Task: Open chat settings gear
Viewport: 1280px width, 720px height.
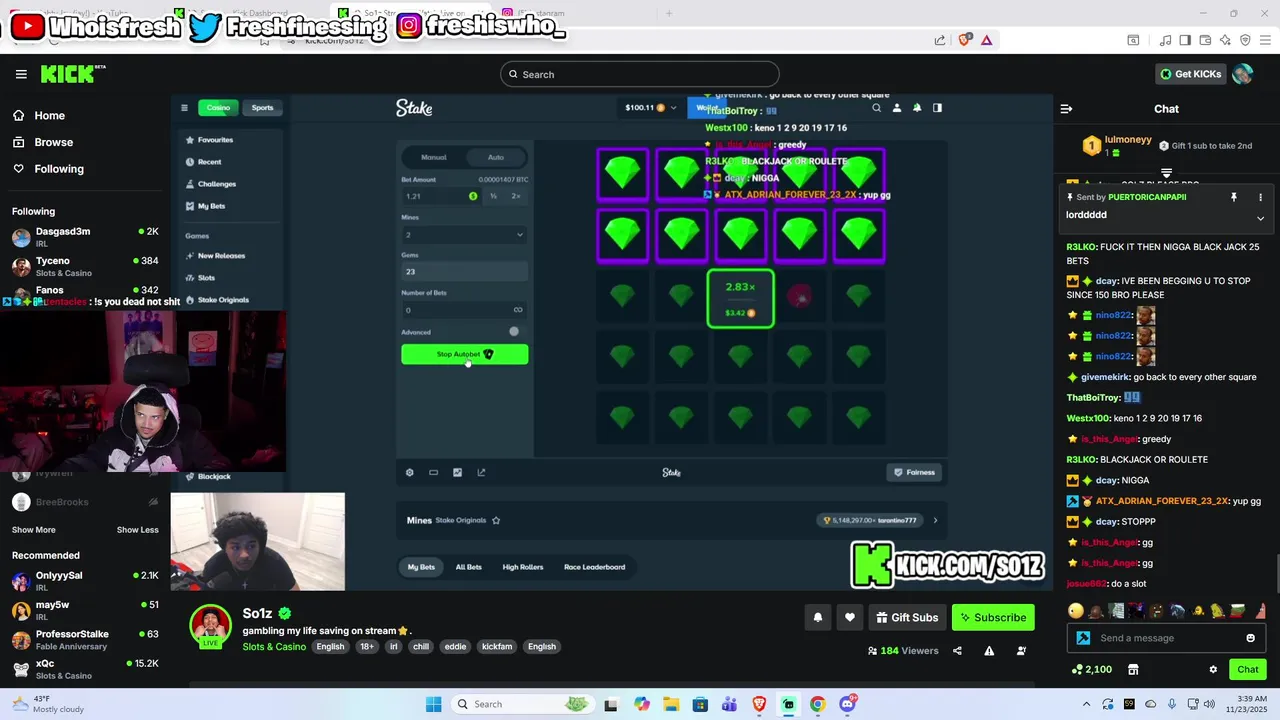Action: click(1213, 670)
